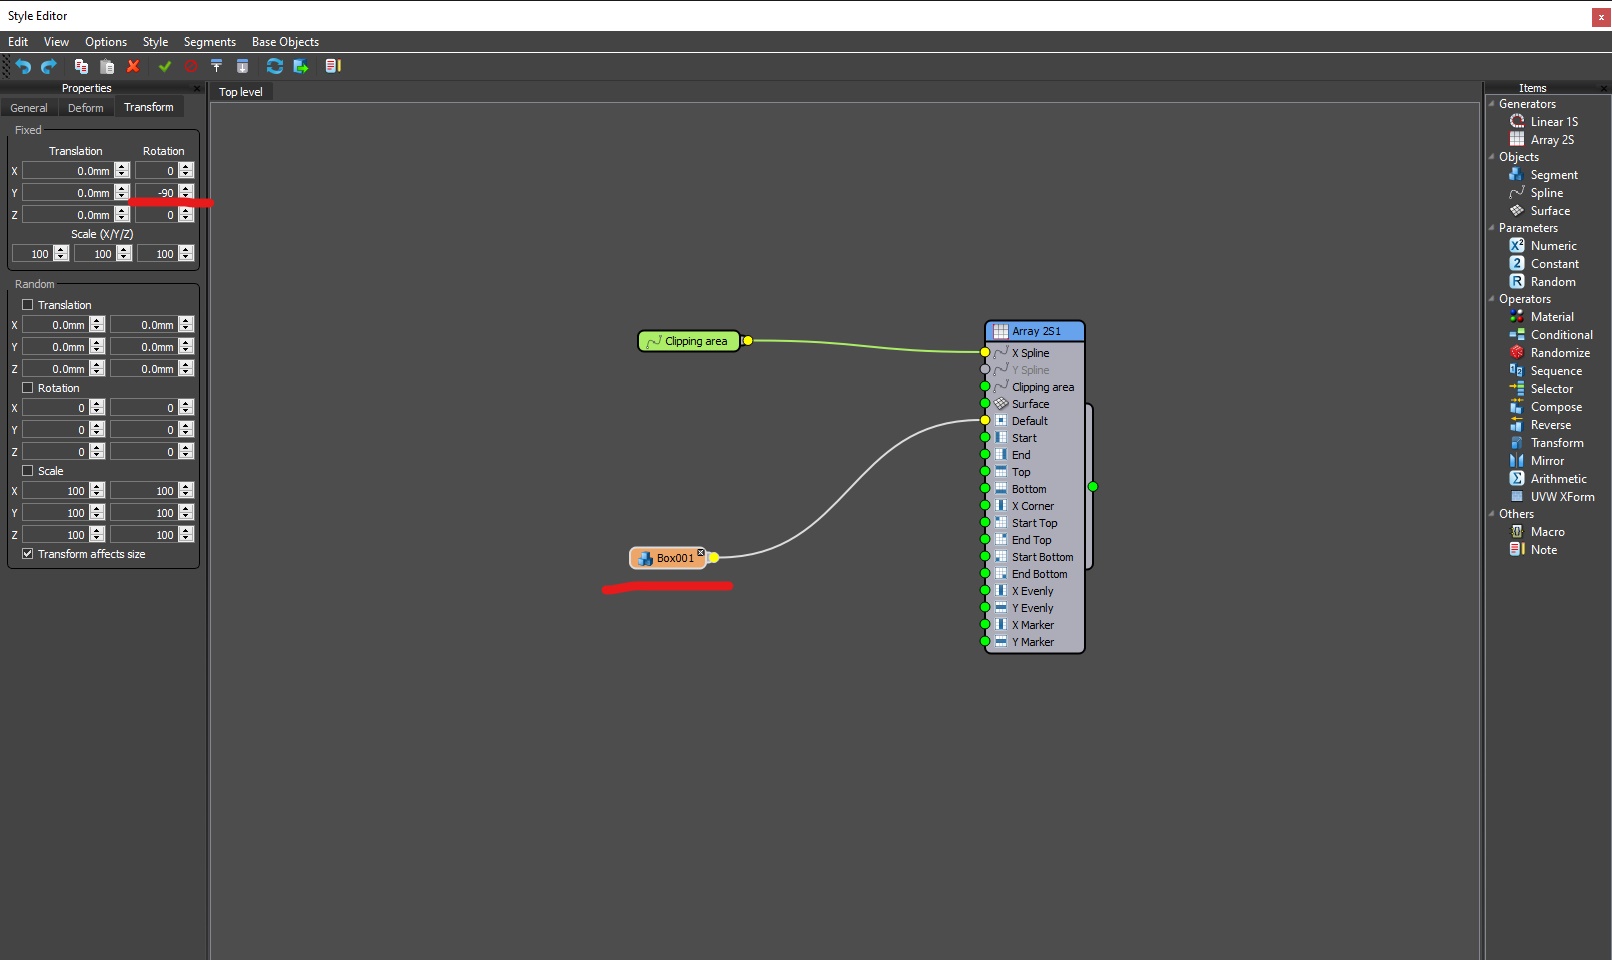Viewport: 1612px width, 960px height.
Task: Select the Randomize operator item
Action: 1559,353
